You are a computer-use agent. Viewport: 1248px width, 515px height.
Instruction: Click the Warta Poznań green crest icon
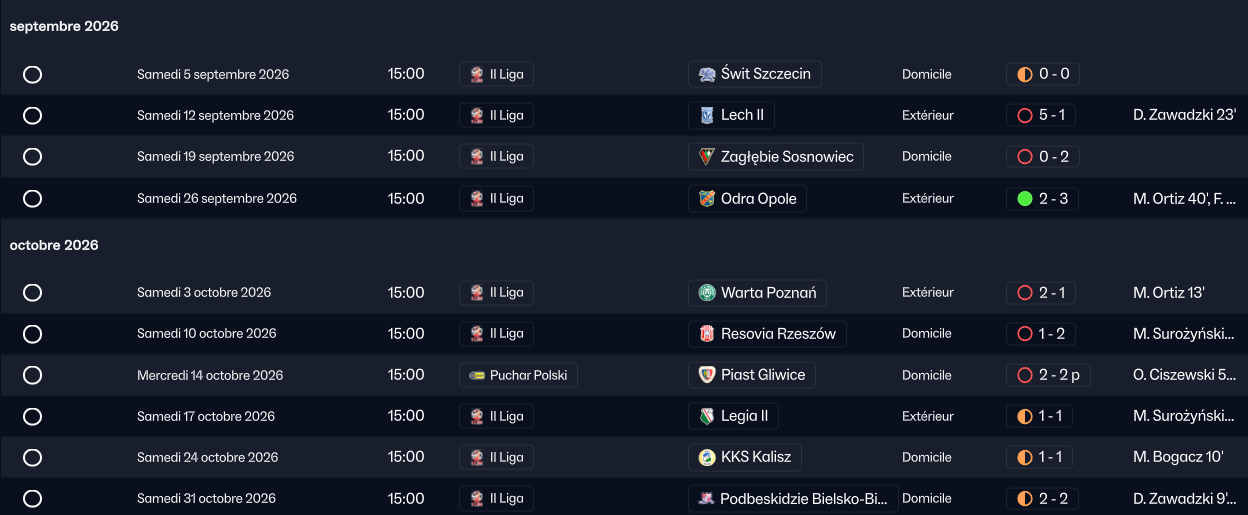(x=707, y=293)
